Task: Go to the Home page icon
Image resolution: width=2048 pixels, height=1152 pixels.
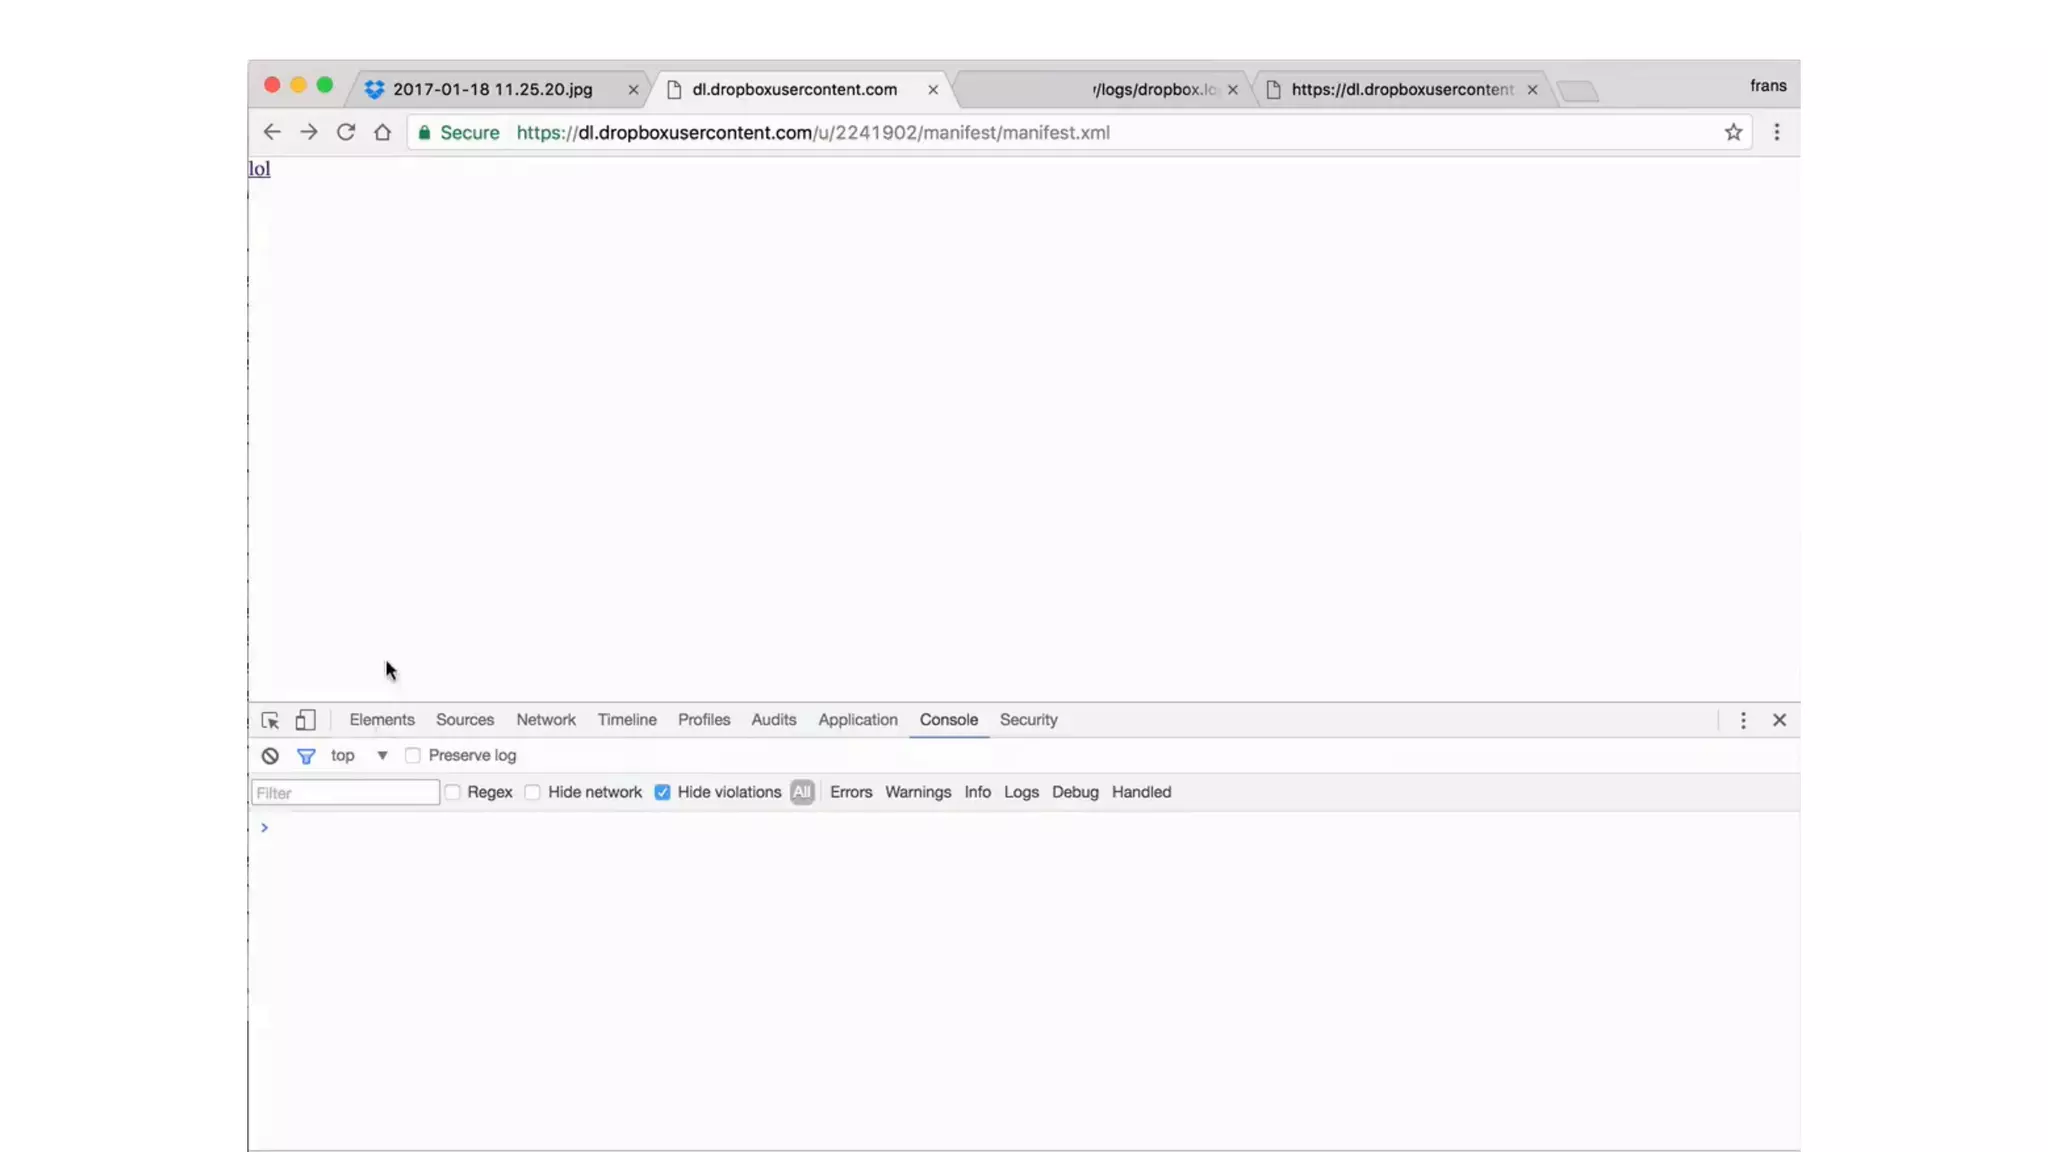Action: (382, 132)
